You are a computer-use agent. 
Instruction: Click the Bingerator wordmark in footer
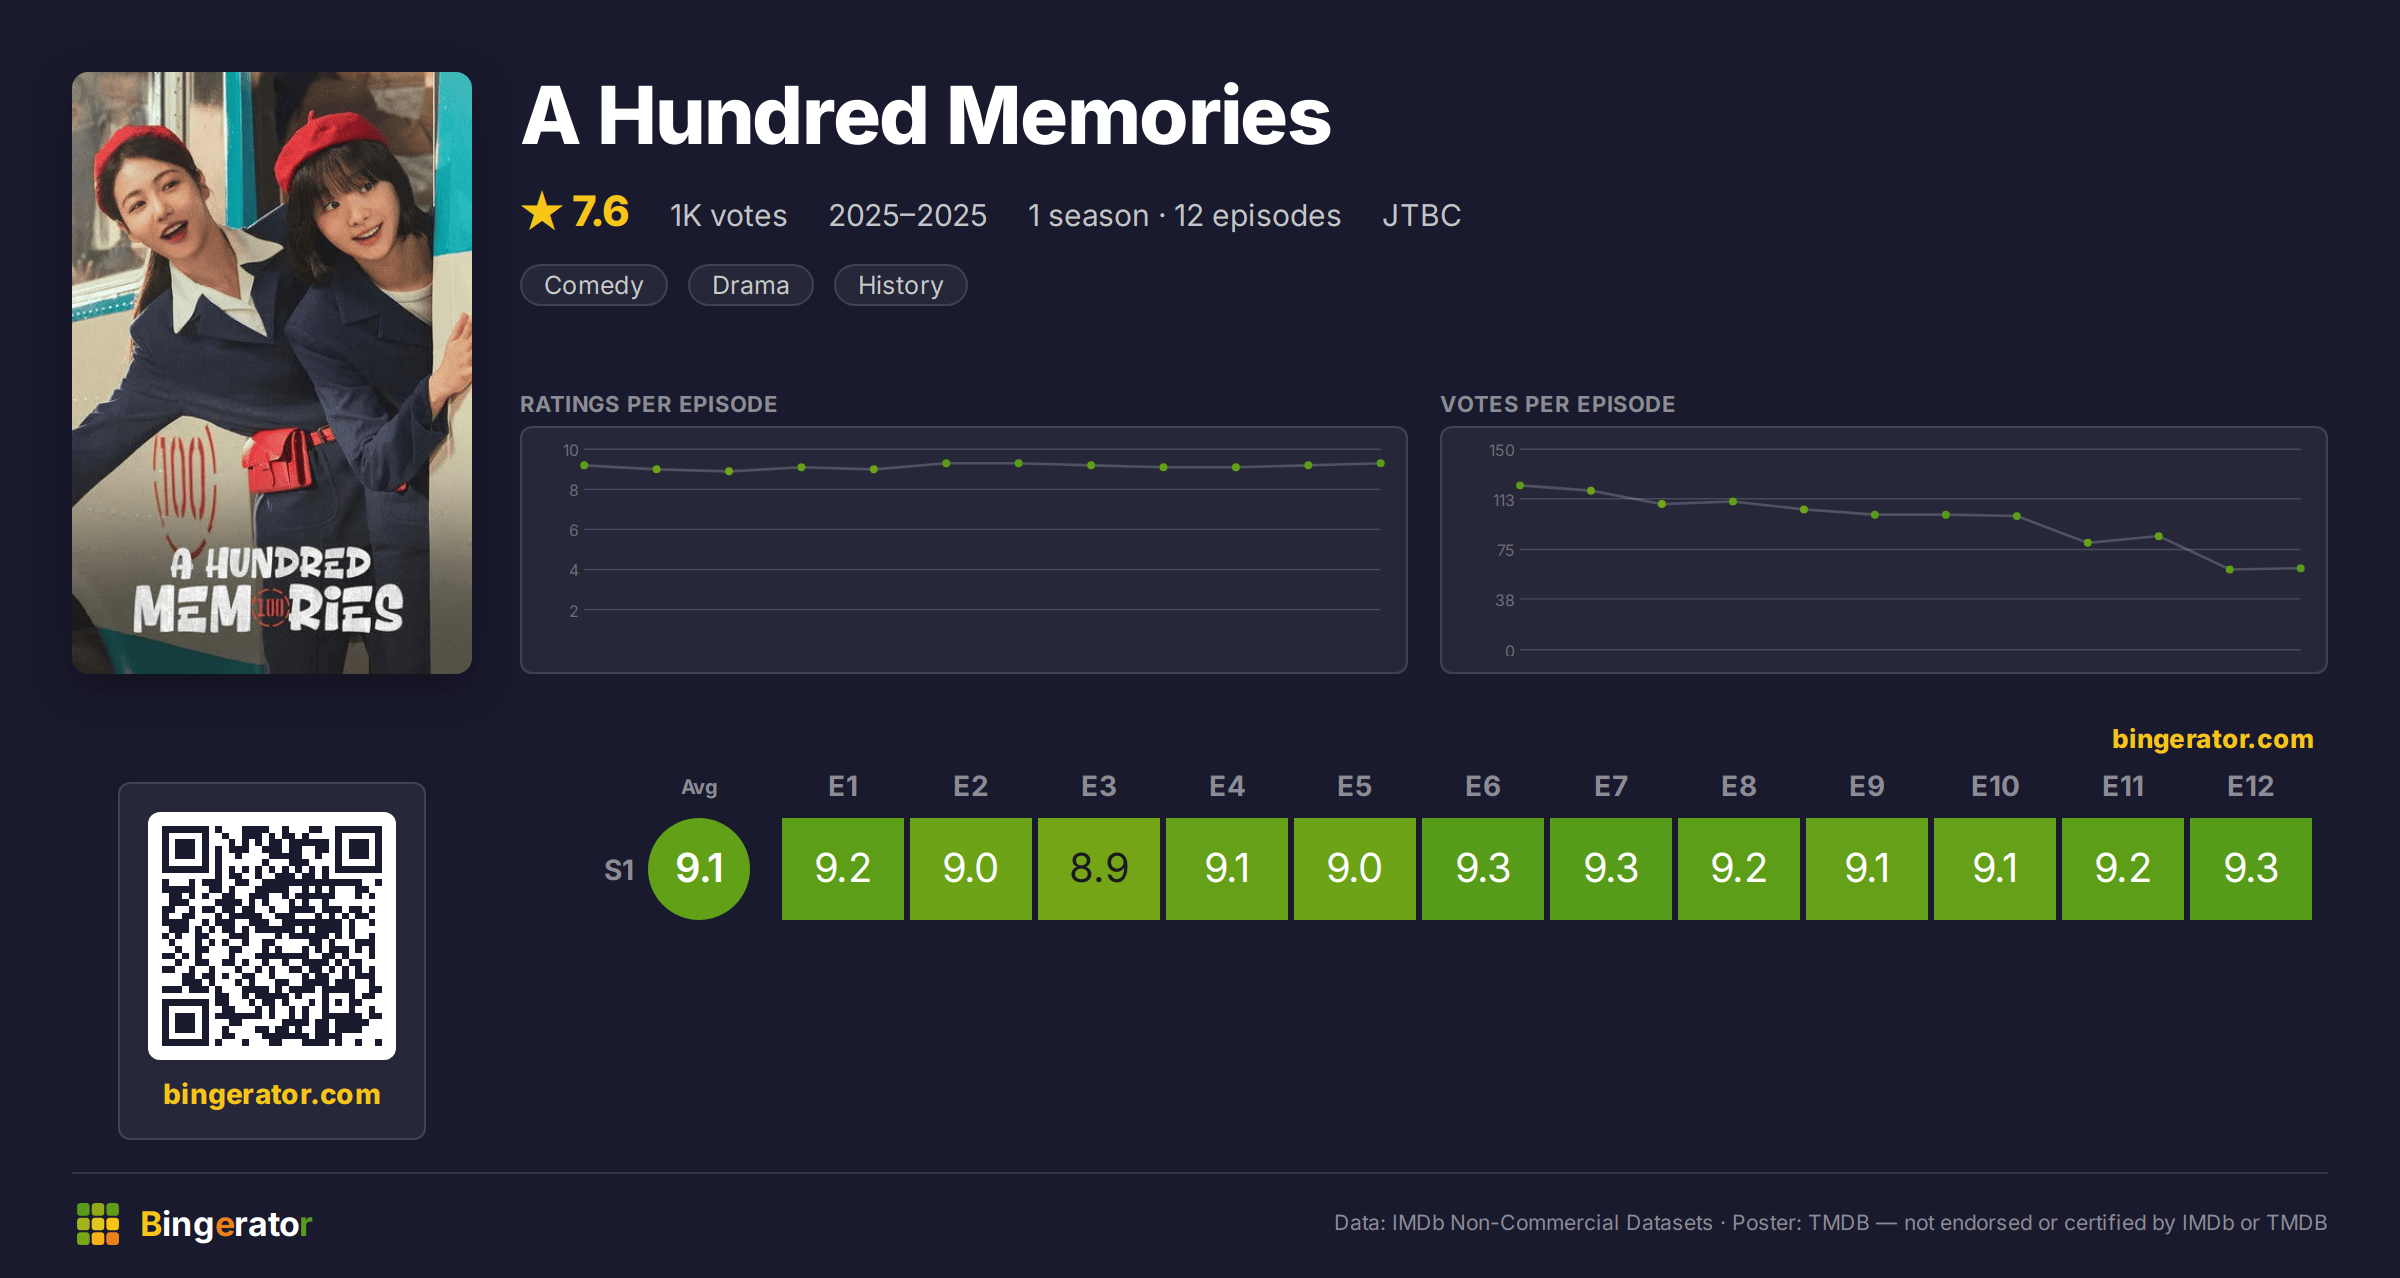click(226, 1224)
